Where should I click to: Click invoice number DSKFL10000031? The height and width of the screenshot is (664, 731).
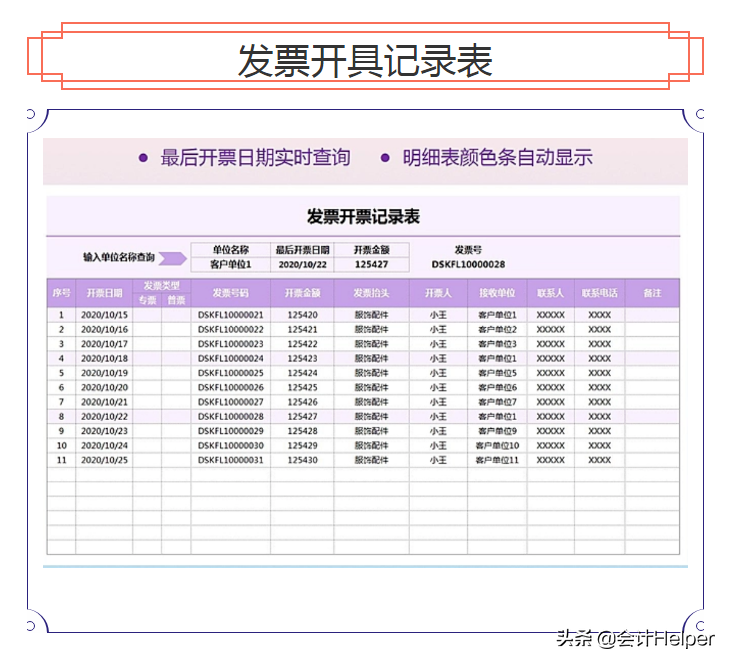click(231, 460)
